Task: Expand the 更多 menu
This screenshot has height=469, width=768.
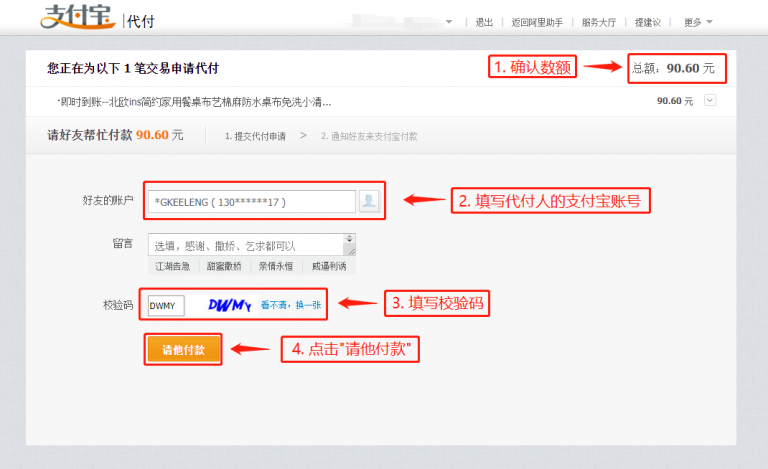Action: click(698, 22)
